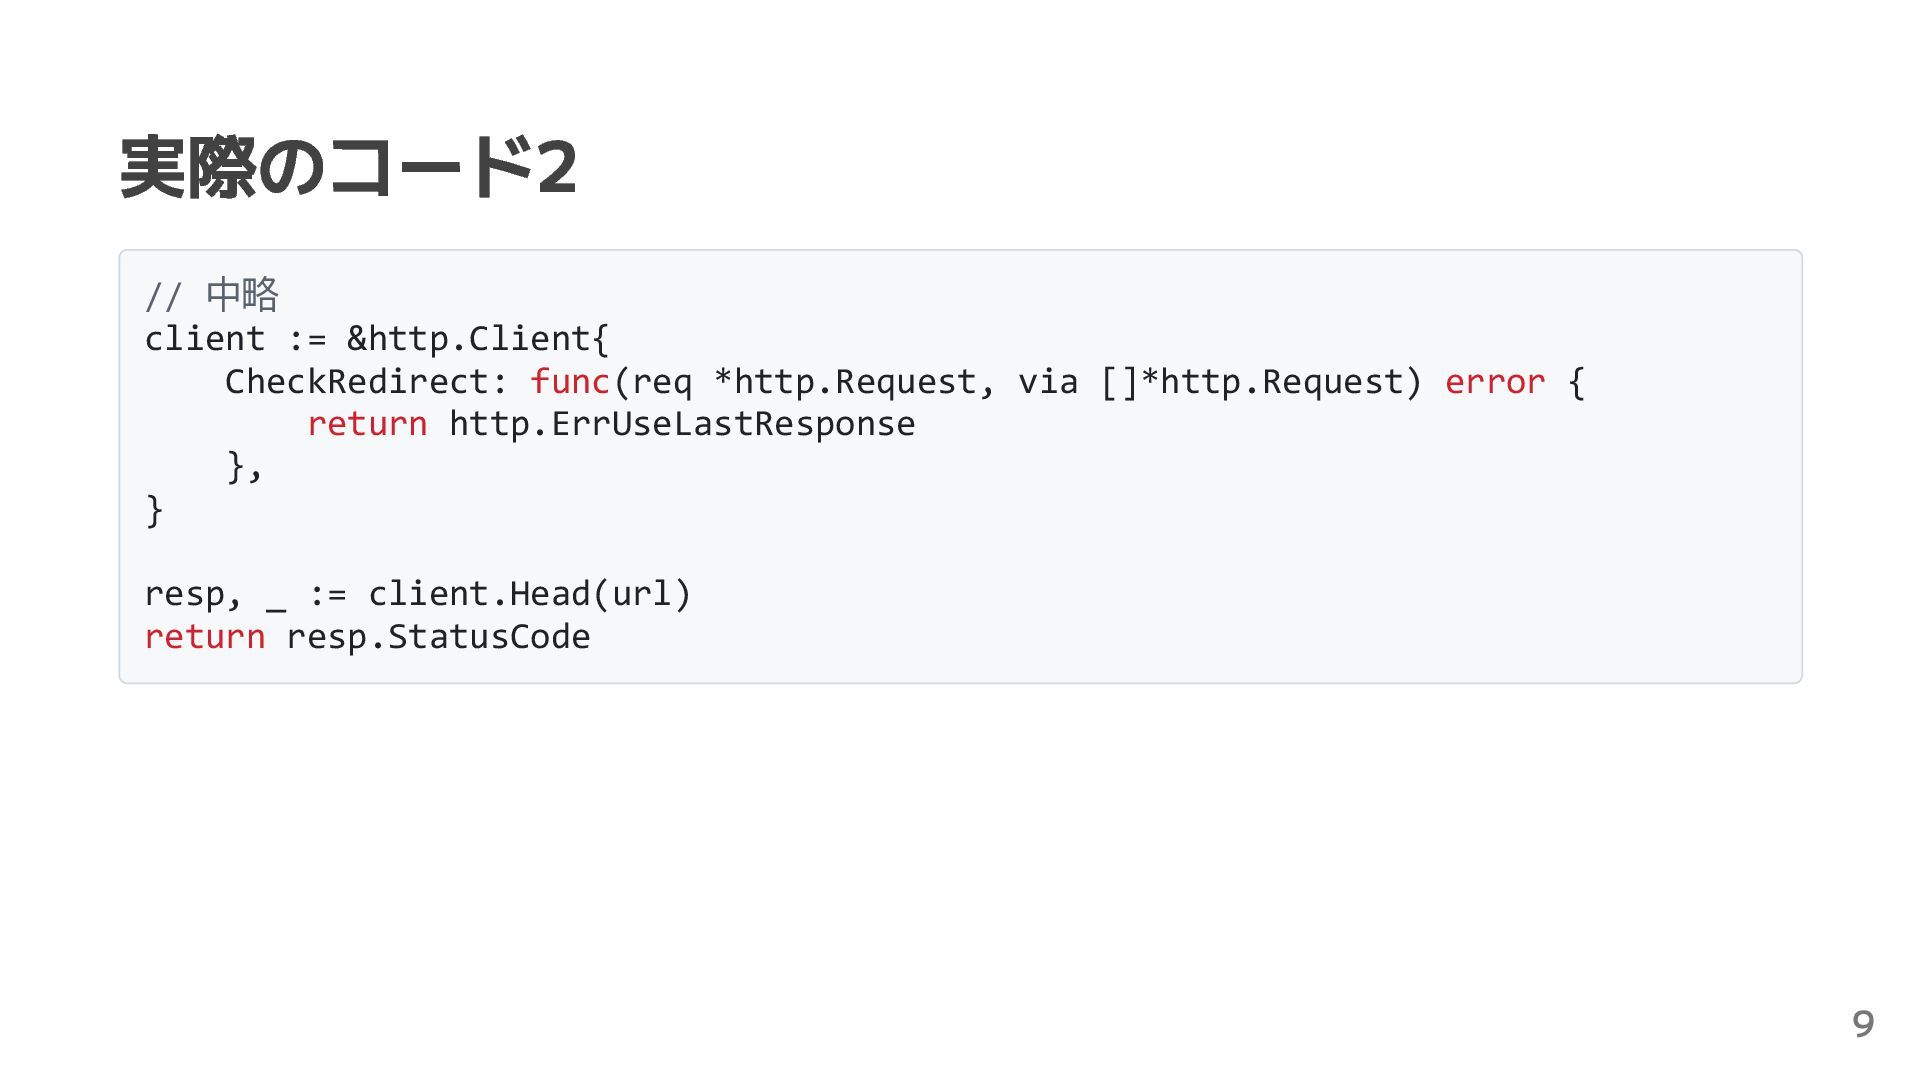Click the indented return keyword
Screen dimensions: 1920x1080
coord(367,424)
